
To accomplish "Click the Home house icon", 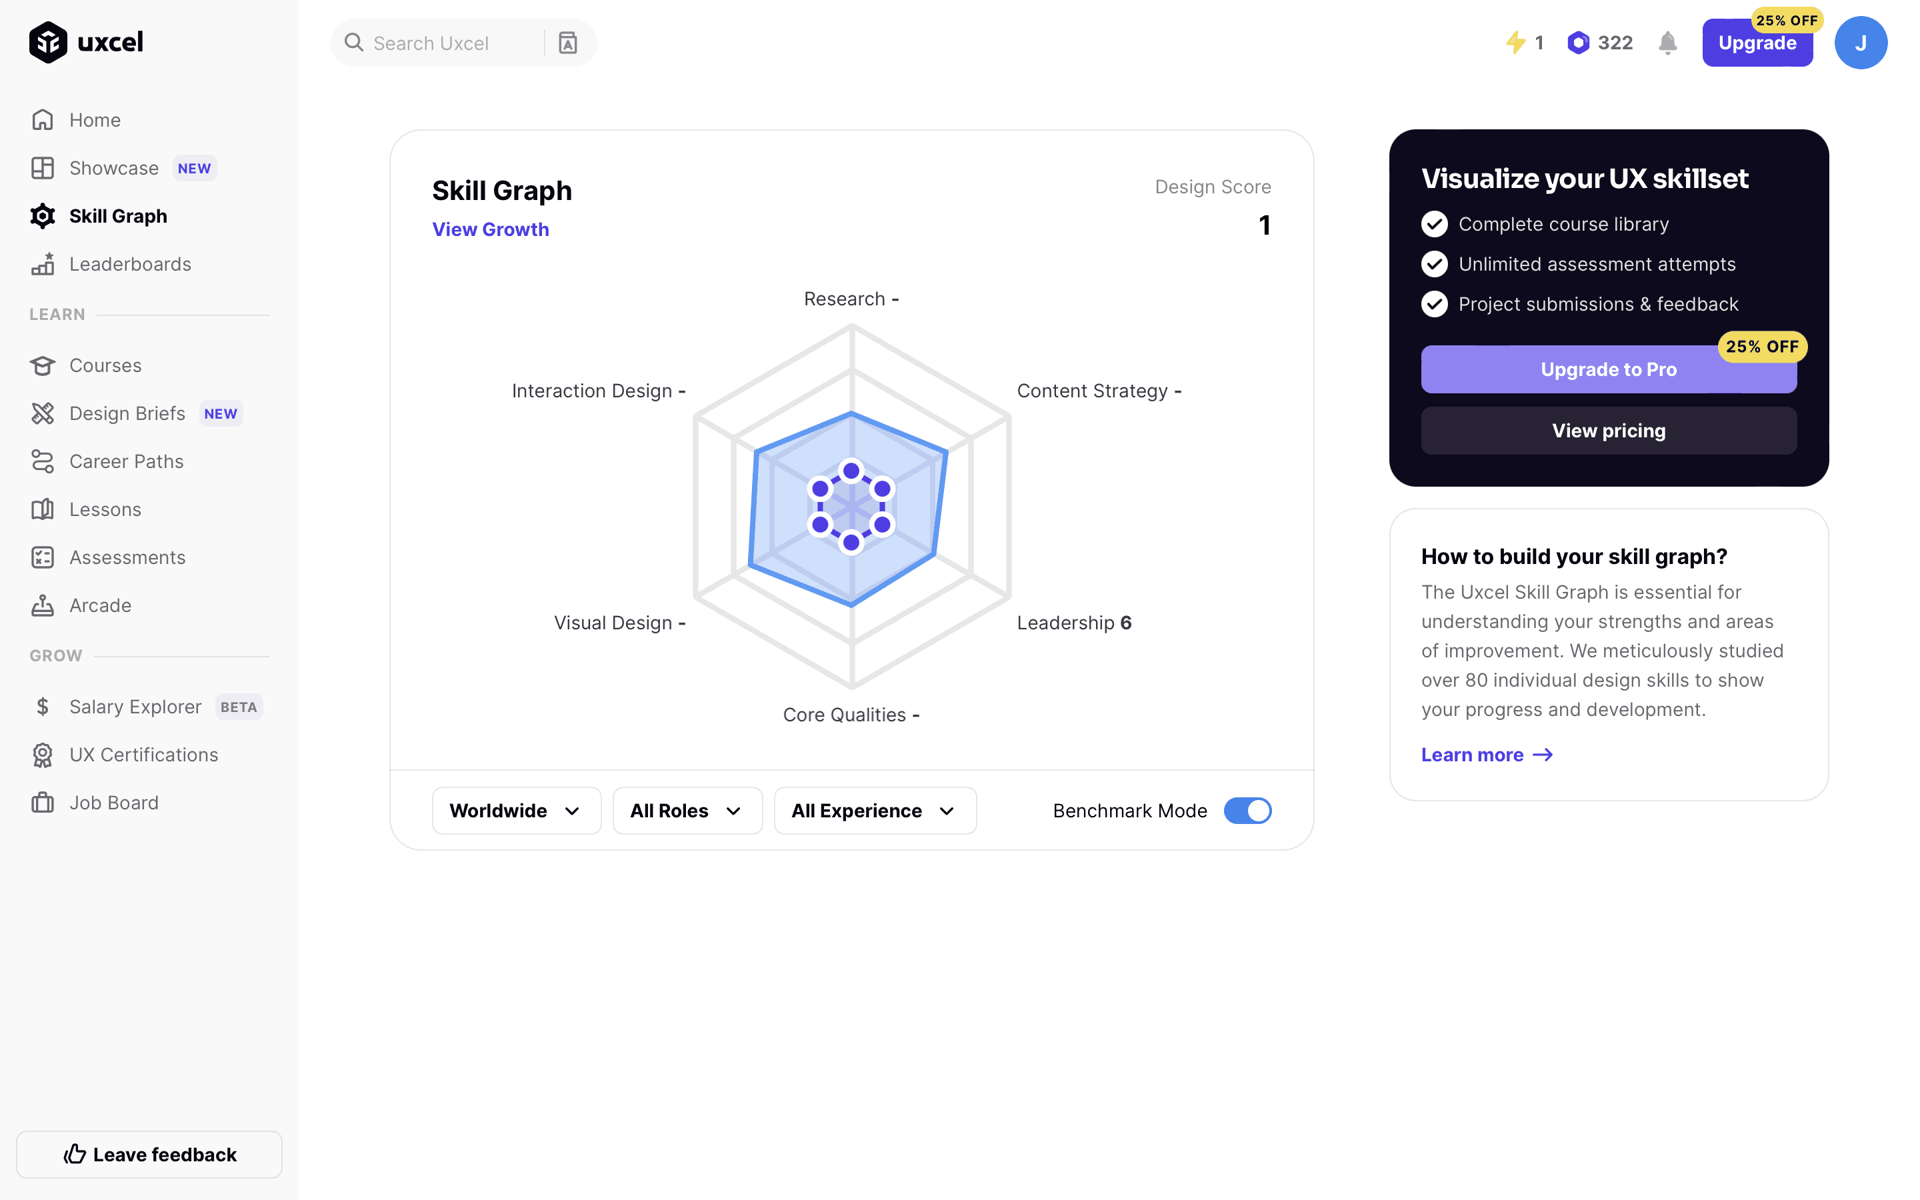I will coord(42,120).
